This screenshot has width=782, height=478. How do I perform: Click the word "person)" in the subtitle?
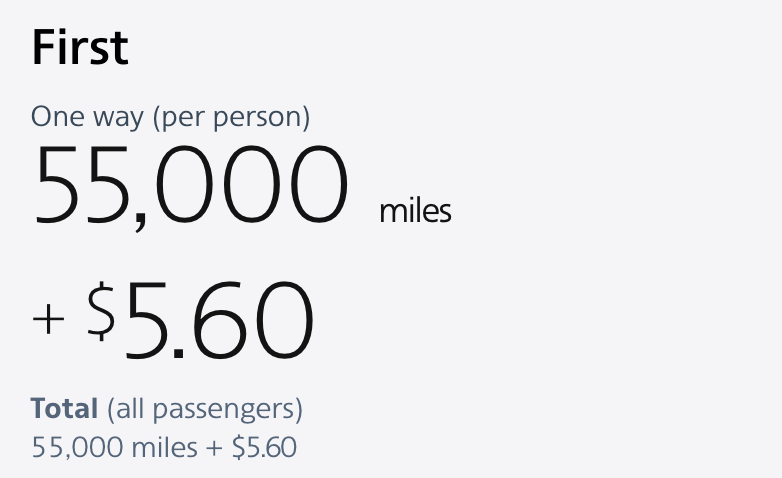coord(261,119)
